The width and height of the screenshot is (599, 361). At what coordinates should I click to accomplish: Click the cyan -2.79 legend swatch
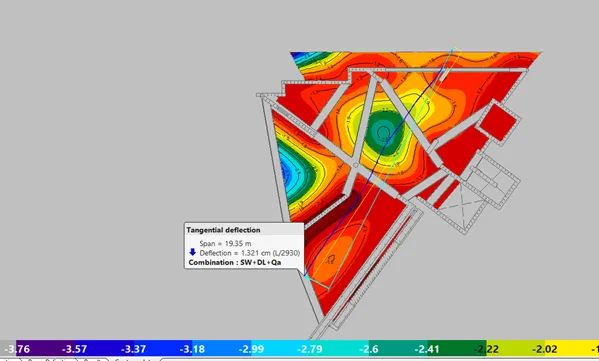310,348
